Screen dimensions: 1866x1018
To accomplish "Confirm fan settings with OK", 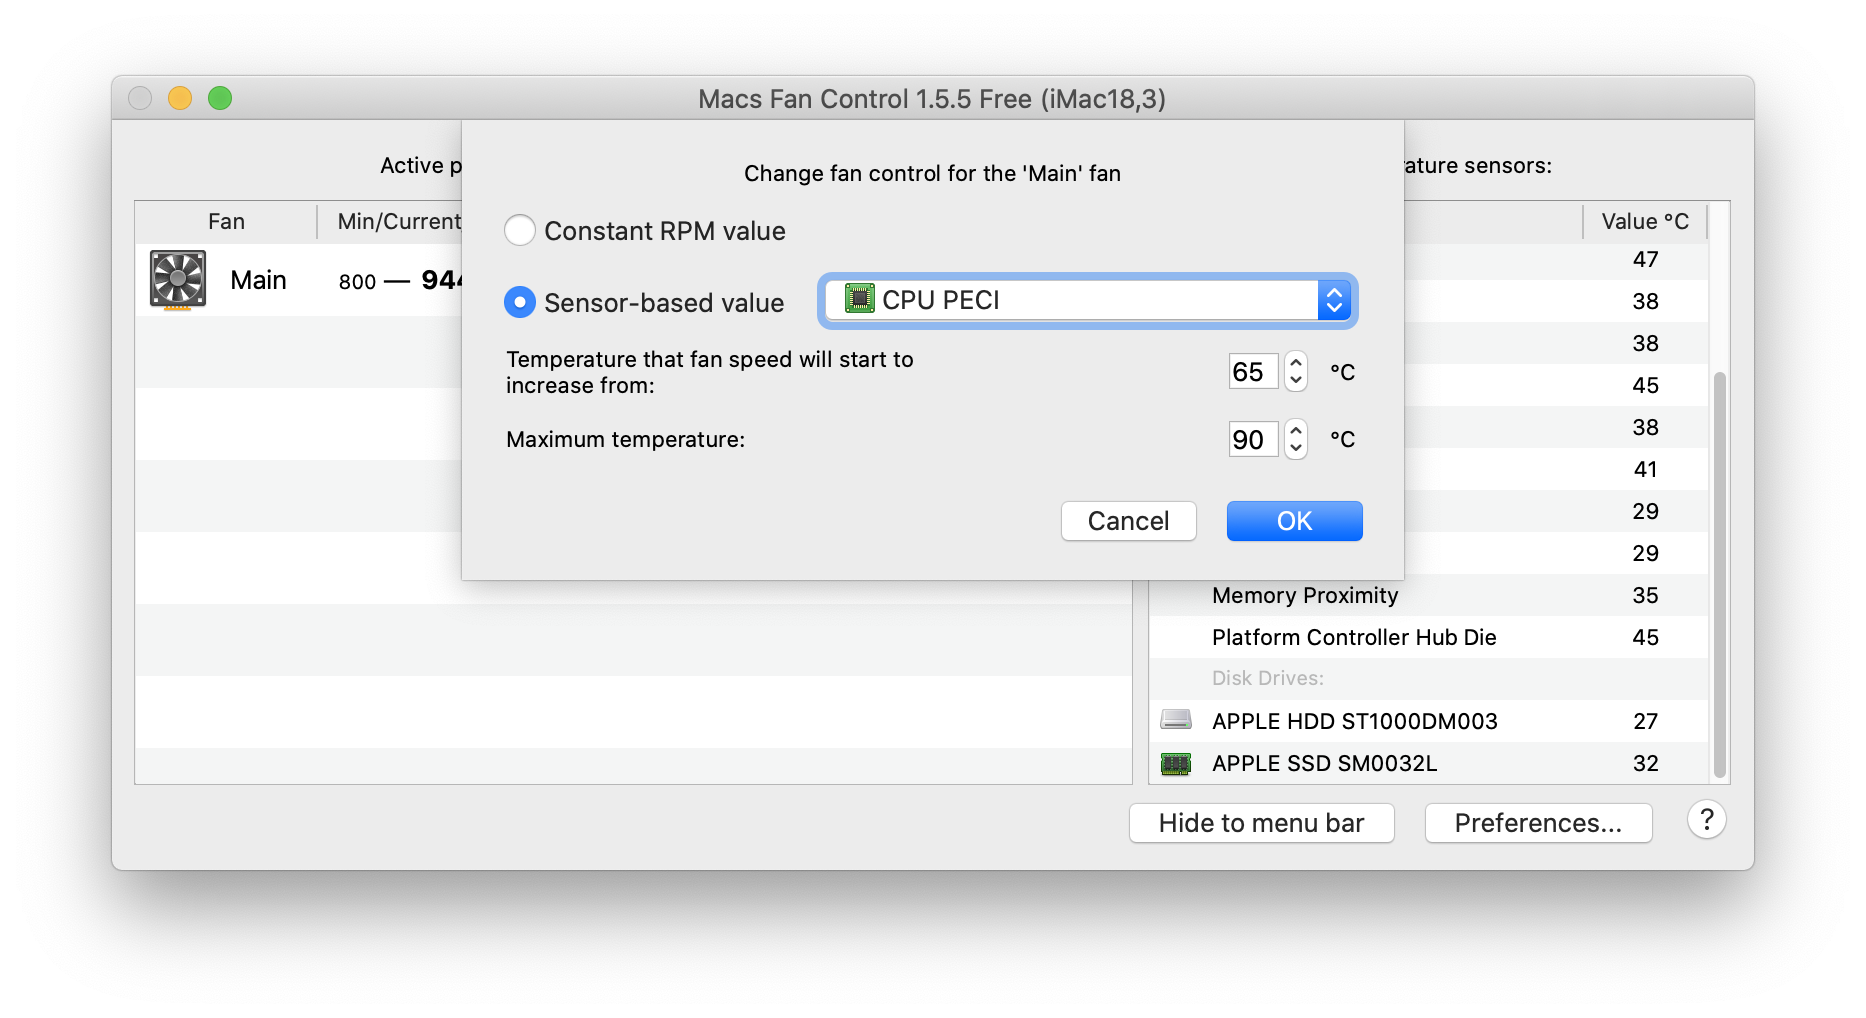I will (x=1294, y=521).
